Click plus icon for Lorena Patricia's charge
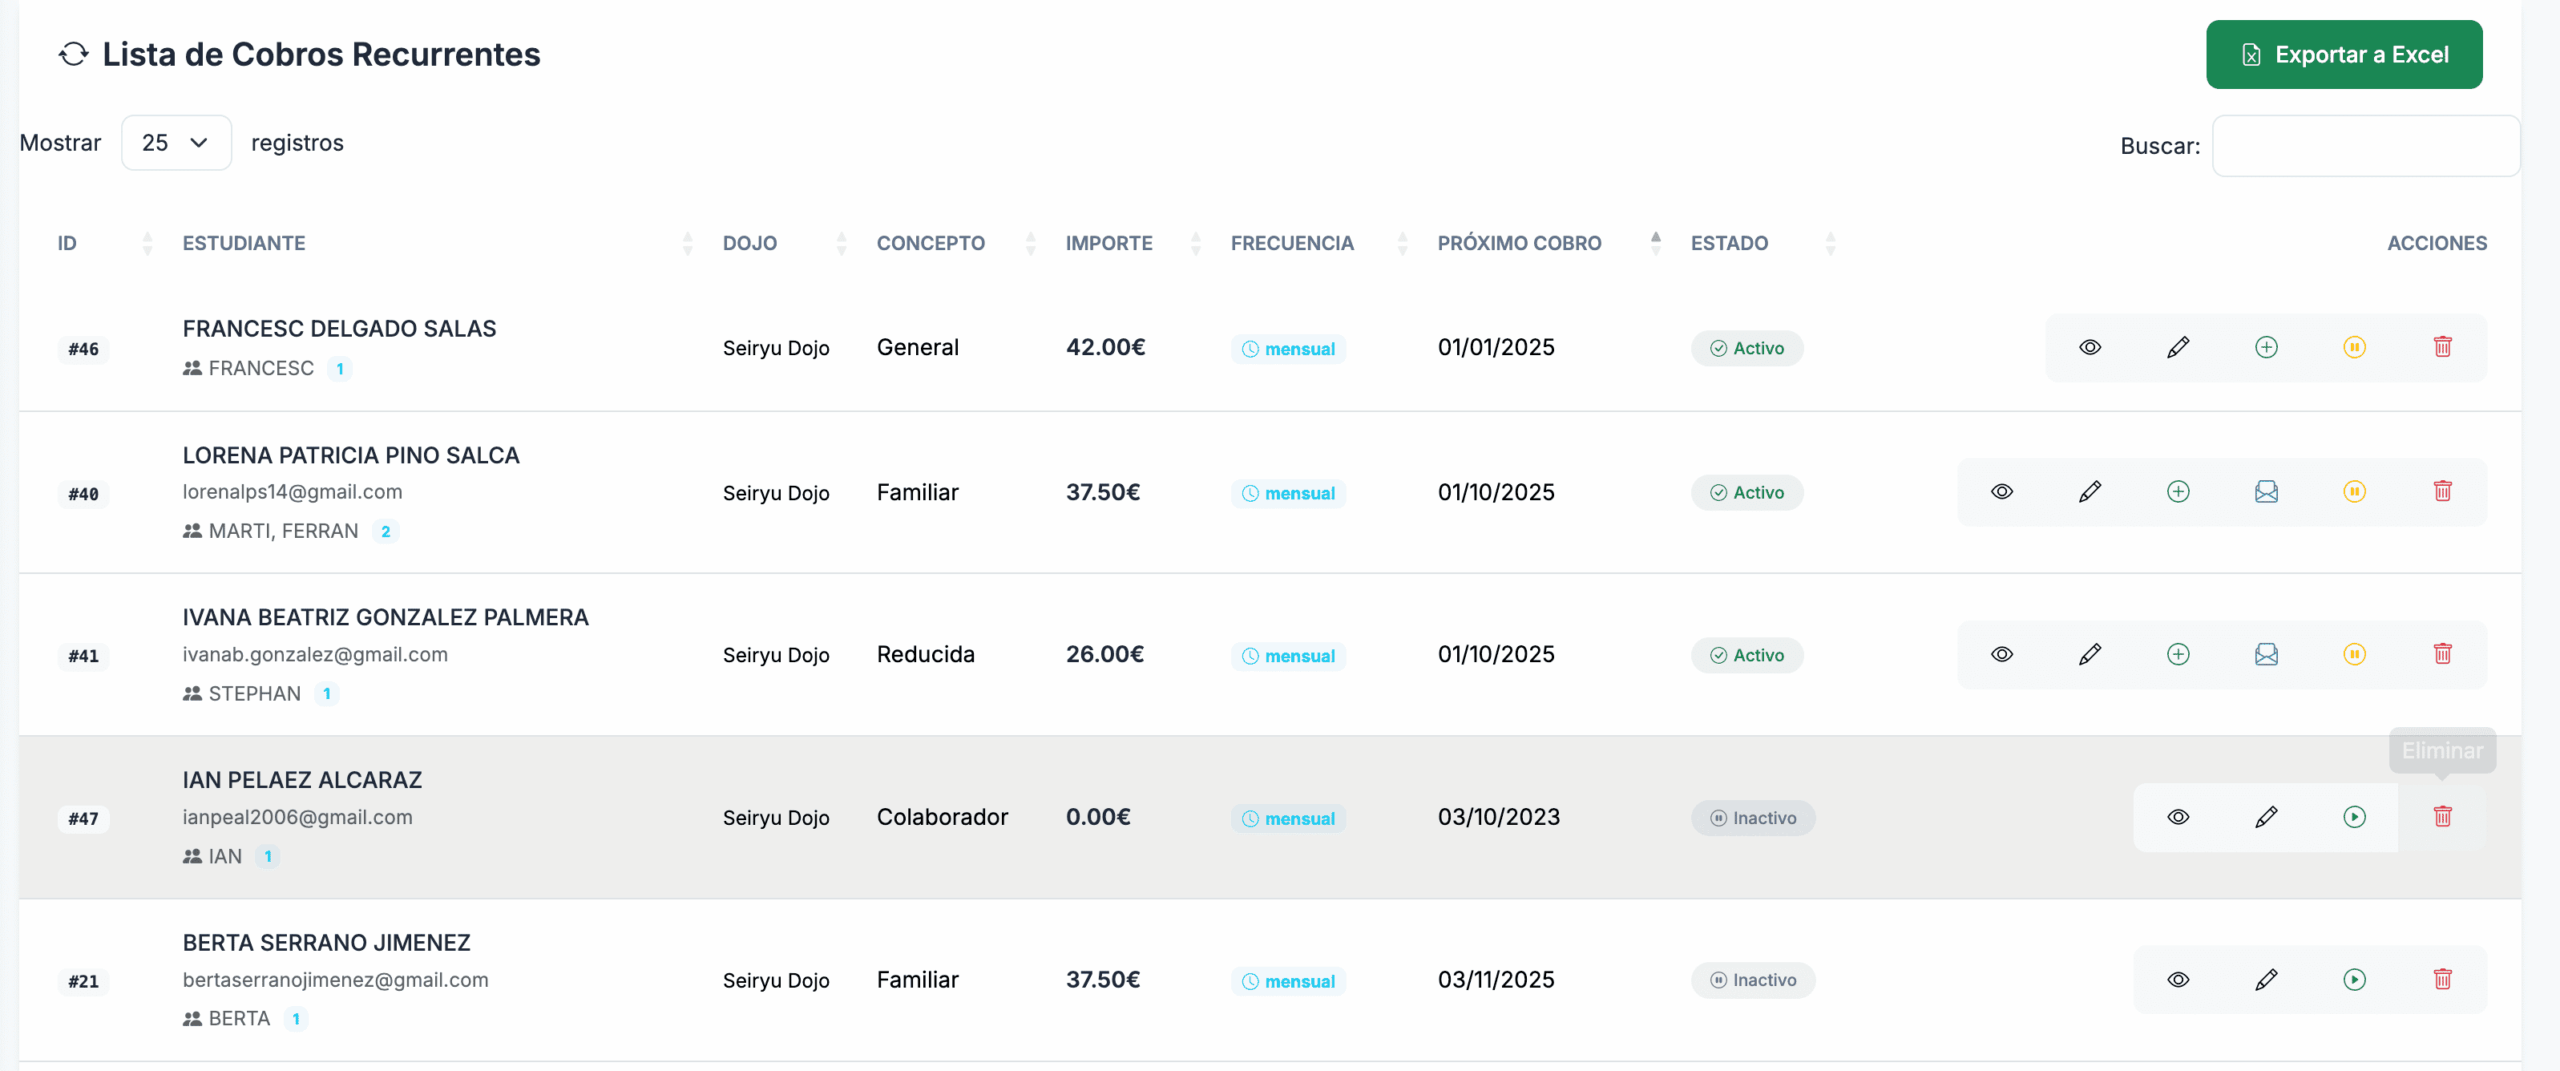This screenshot has height=1071, width=2560. 2178,492
